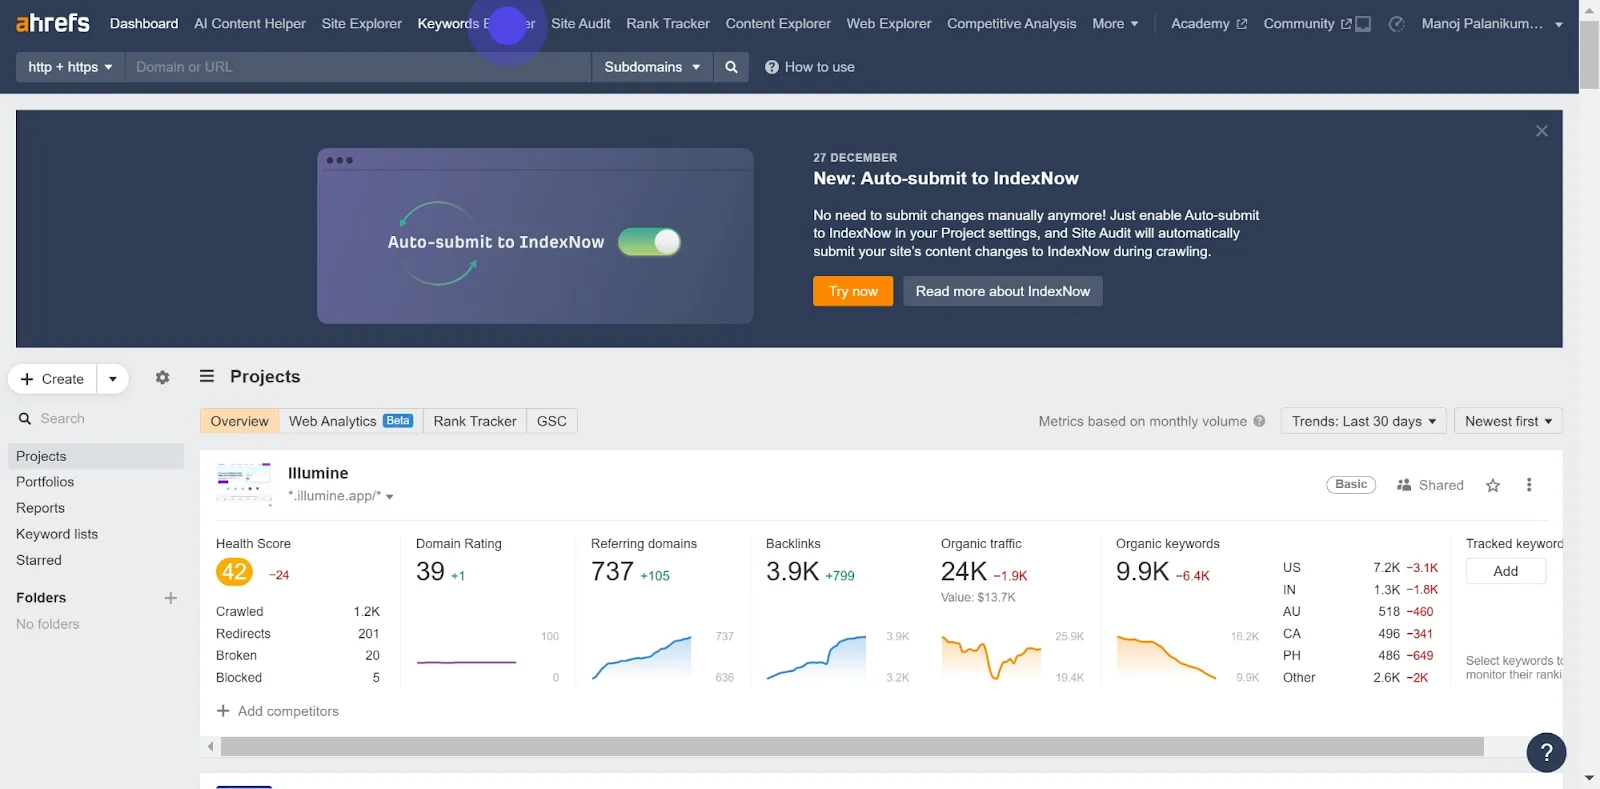Click the search magnifier button in header
Screen dimensions: 1600x789
[731, 67]
